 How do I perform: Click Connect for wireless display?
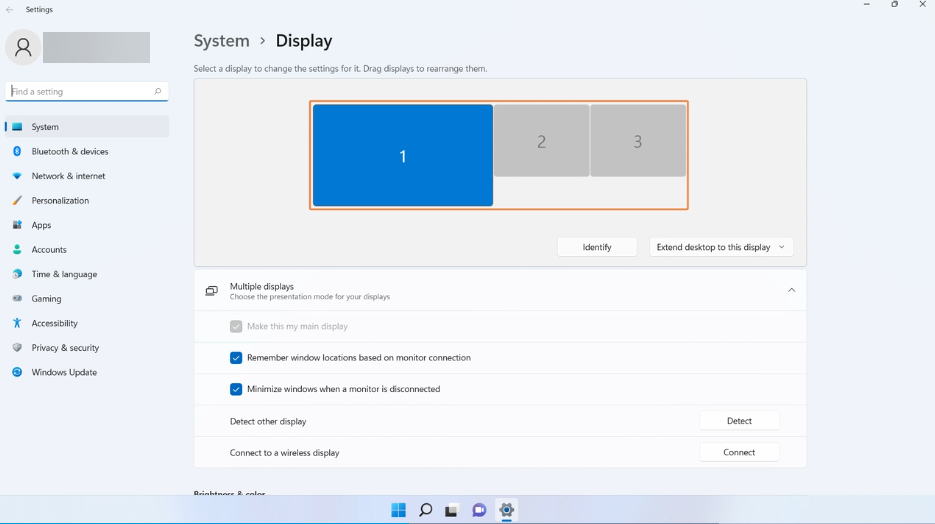point(739,452)
